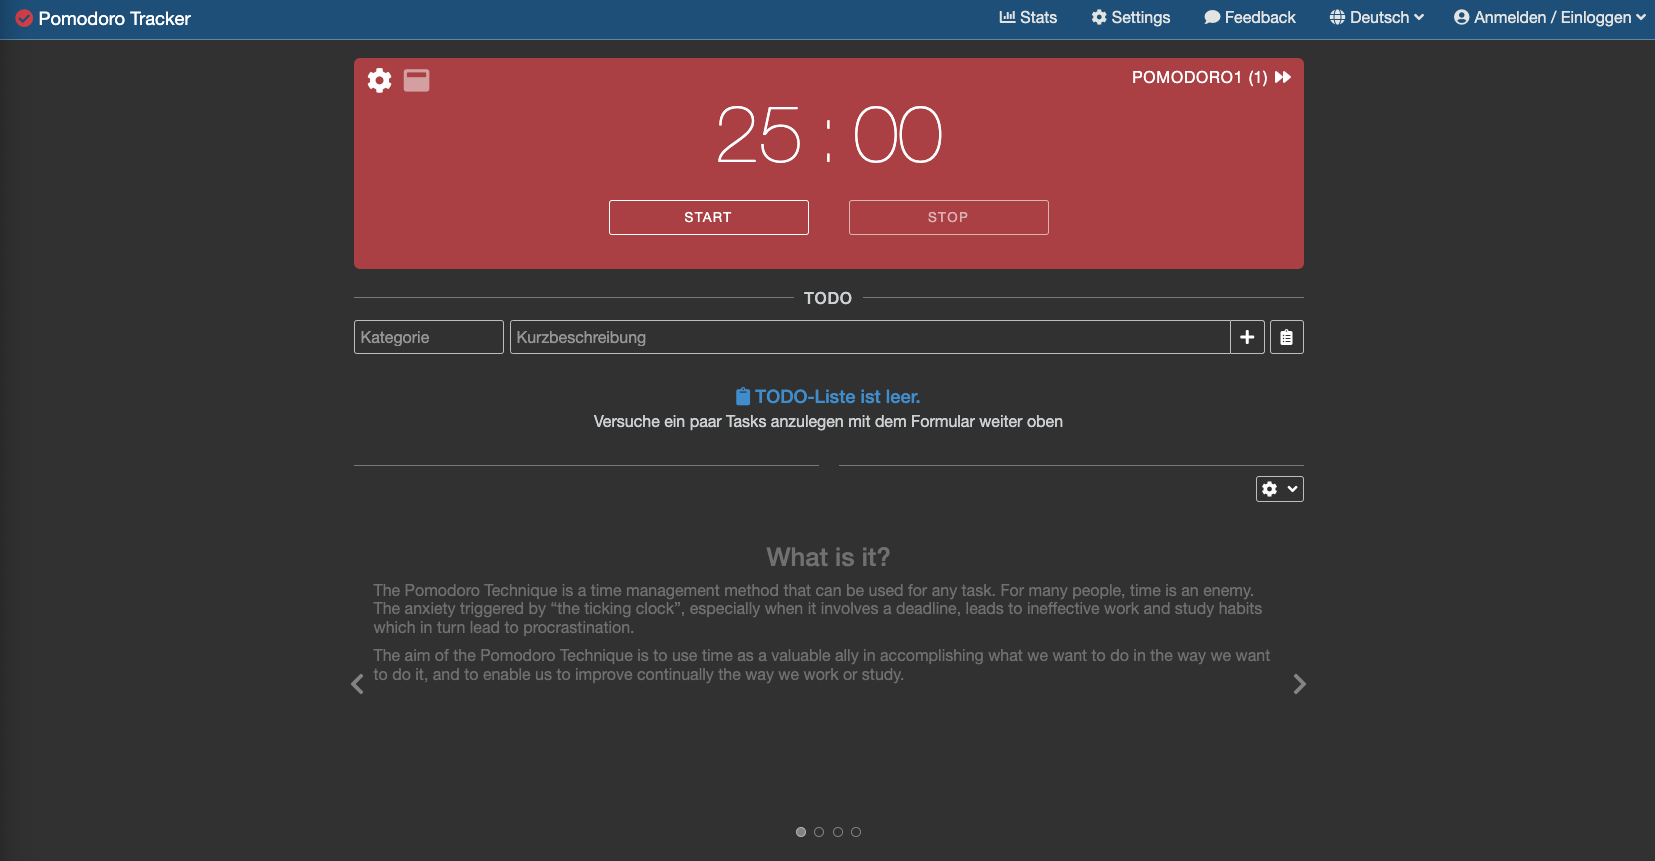1655x861 pixels.
Task: Click the 25 : 00 timer display
Action: 829,135
